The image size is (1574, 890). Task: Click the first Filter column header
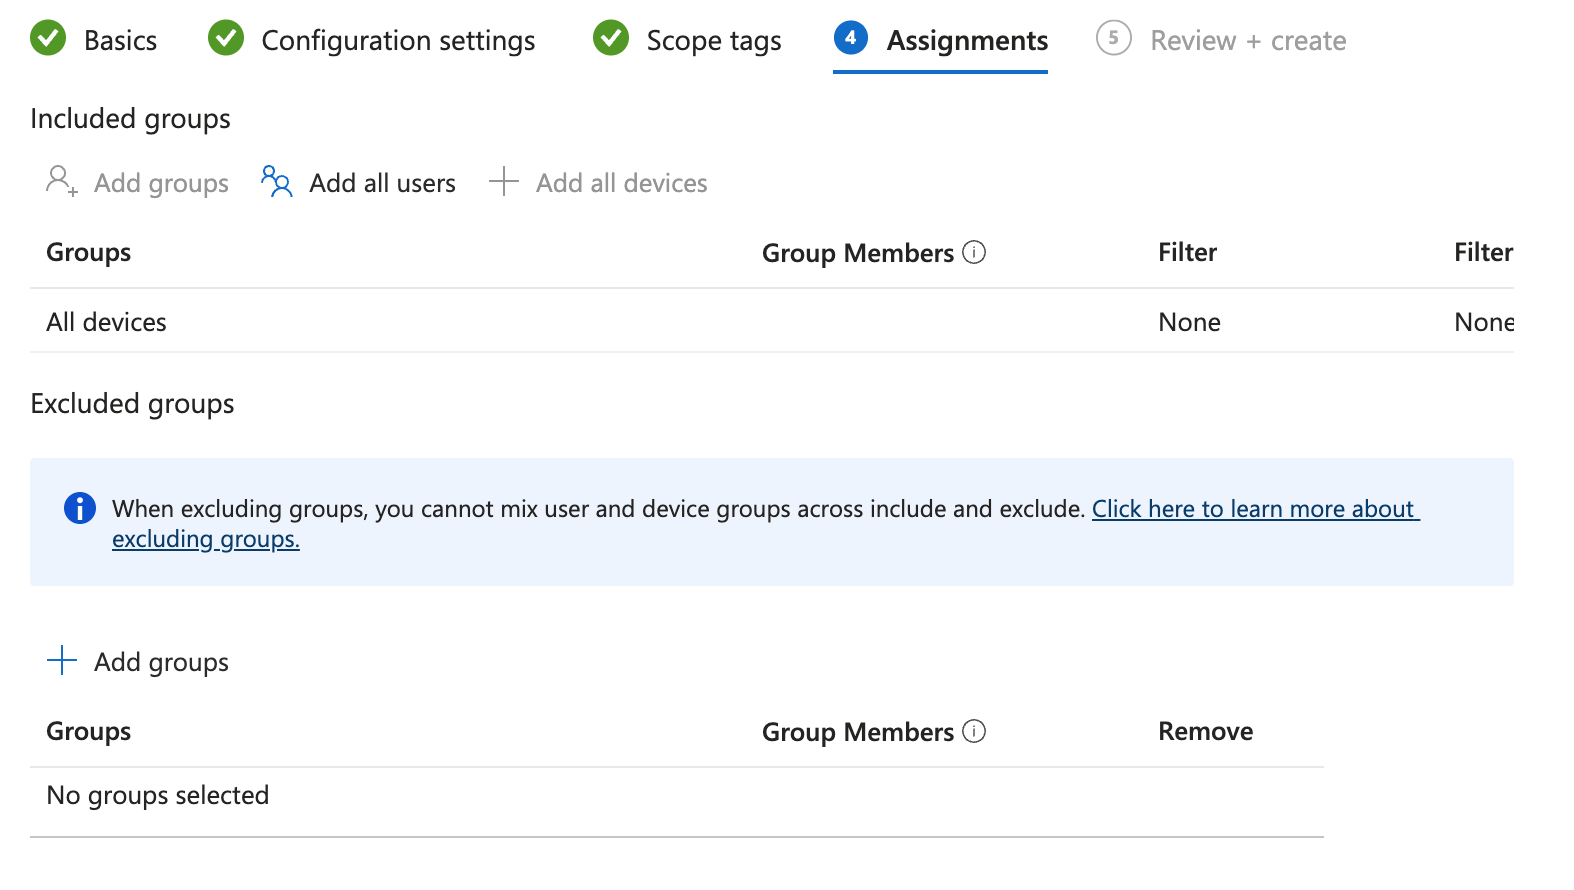pos(1187,252)
